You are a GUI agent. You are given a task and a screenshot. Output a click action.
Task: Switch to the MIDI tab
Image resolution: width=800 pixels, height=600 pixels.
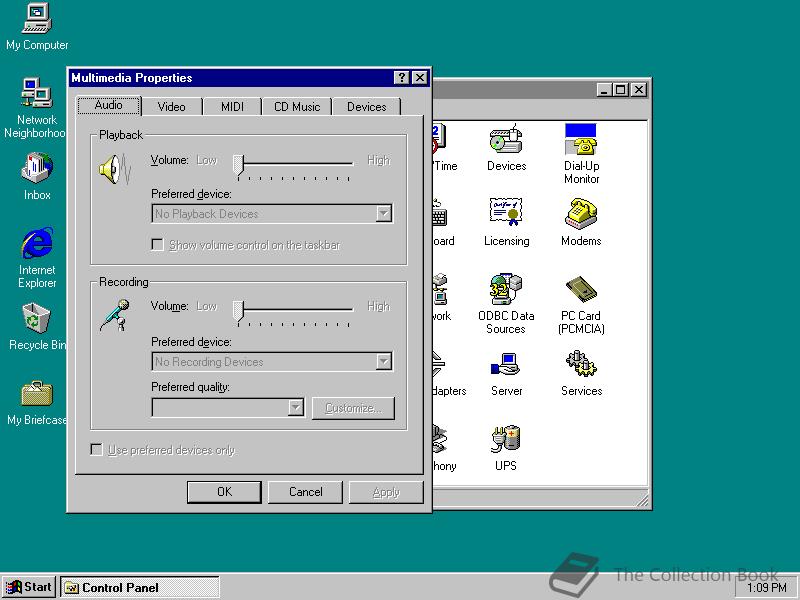pos(232,107)
